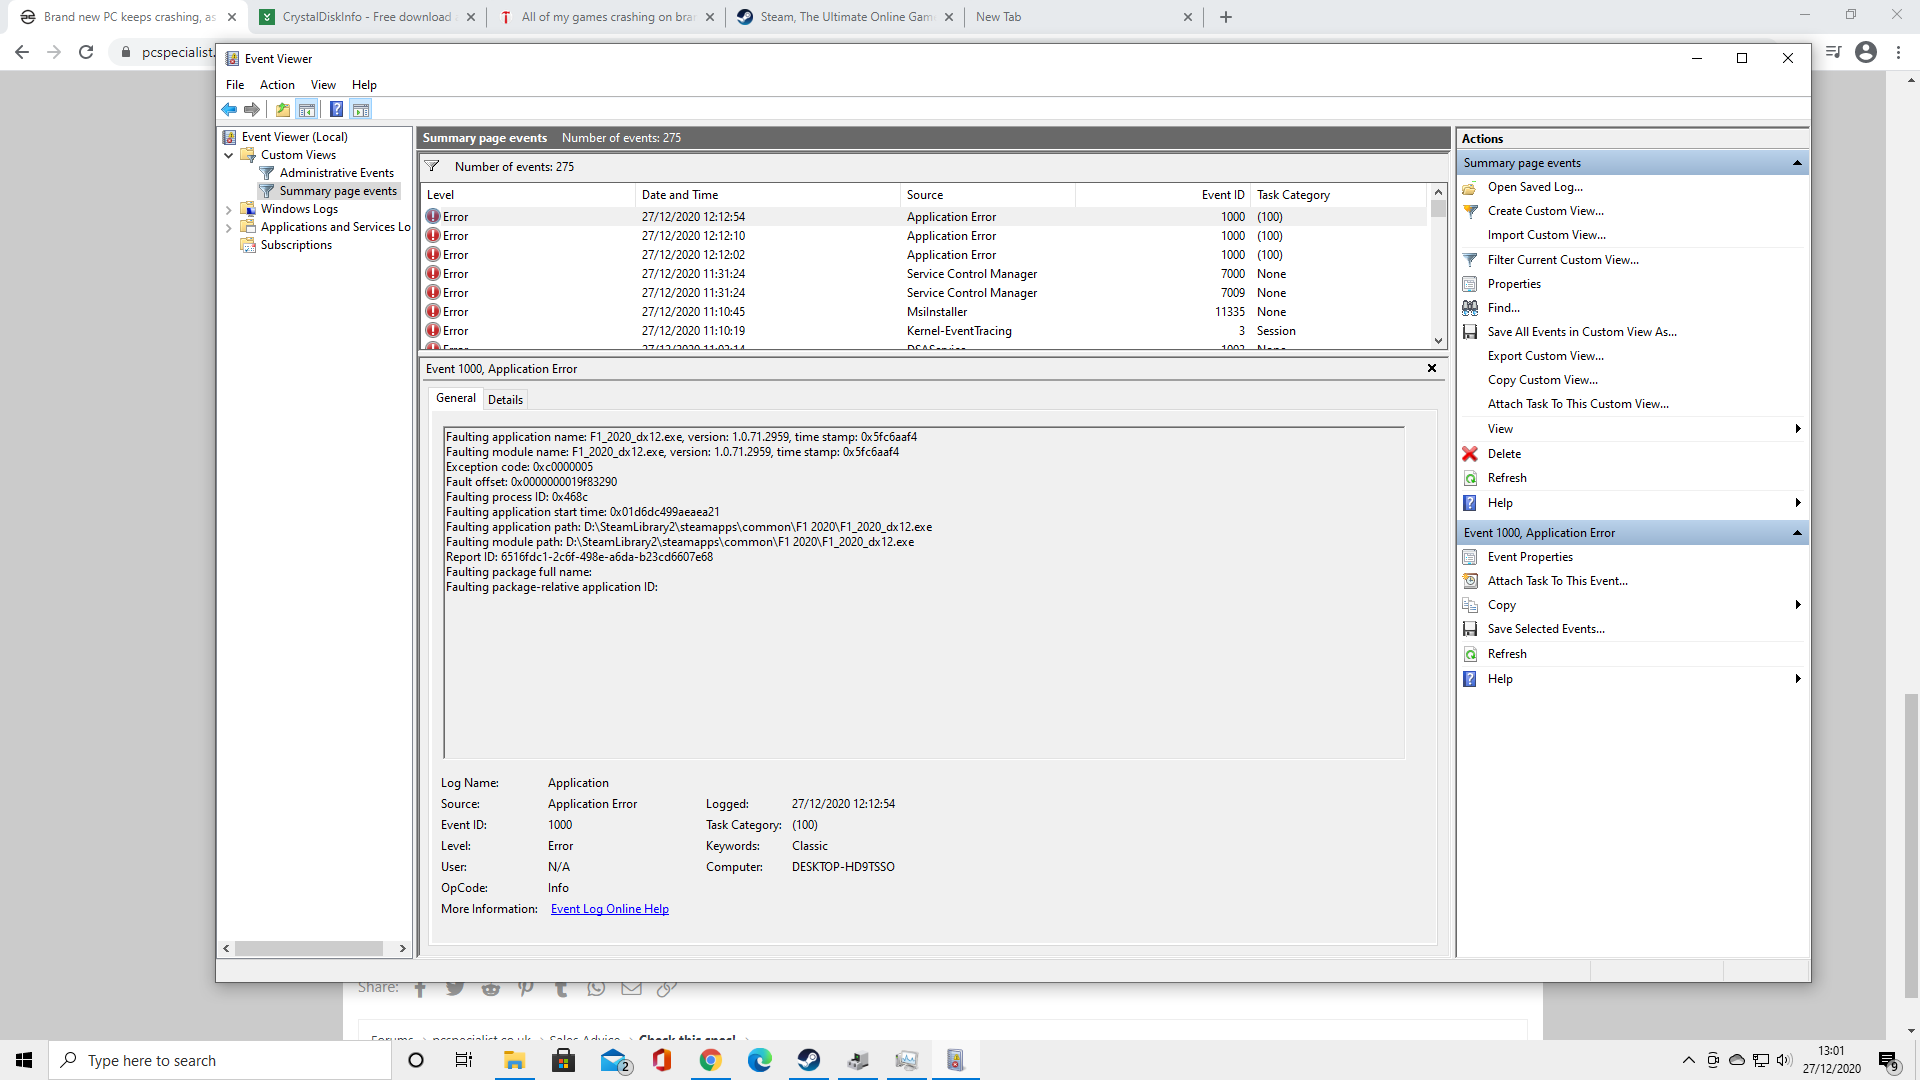Sort by the Source column header
The height and width of the screenshot is (1080, 1920).
[x=988, y=195]
